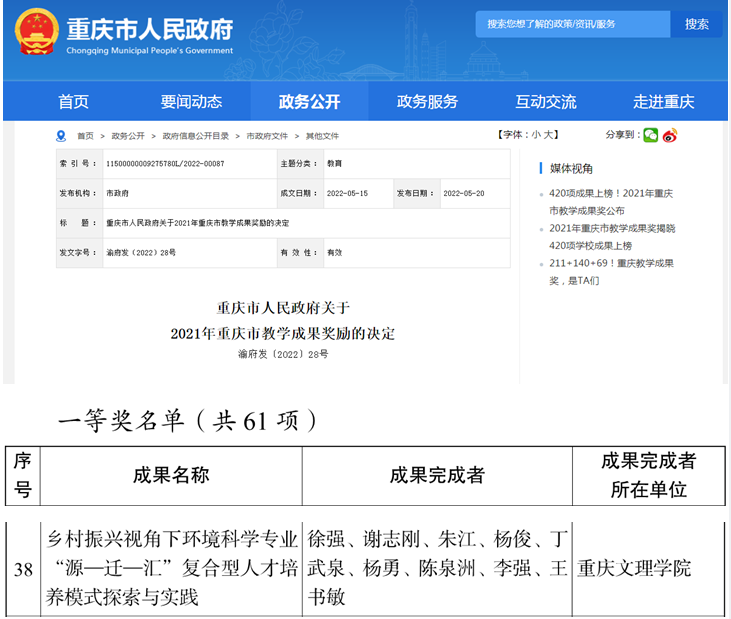Open the 互动交流 menu item
This screenshot has height=619, width=731.
pos(545,101)
